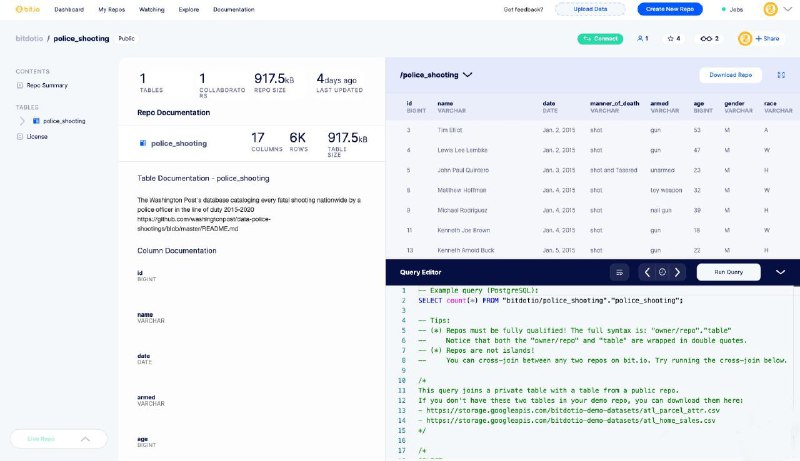Click the Repo Summary document icon
800x461 pixels.
pyautogui.click(x=20, y=85)
